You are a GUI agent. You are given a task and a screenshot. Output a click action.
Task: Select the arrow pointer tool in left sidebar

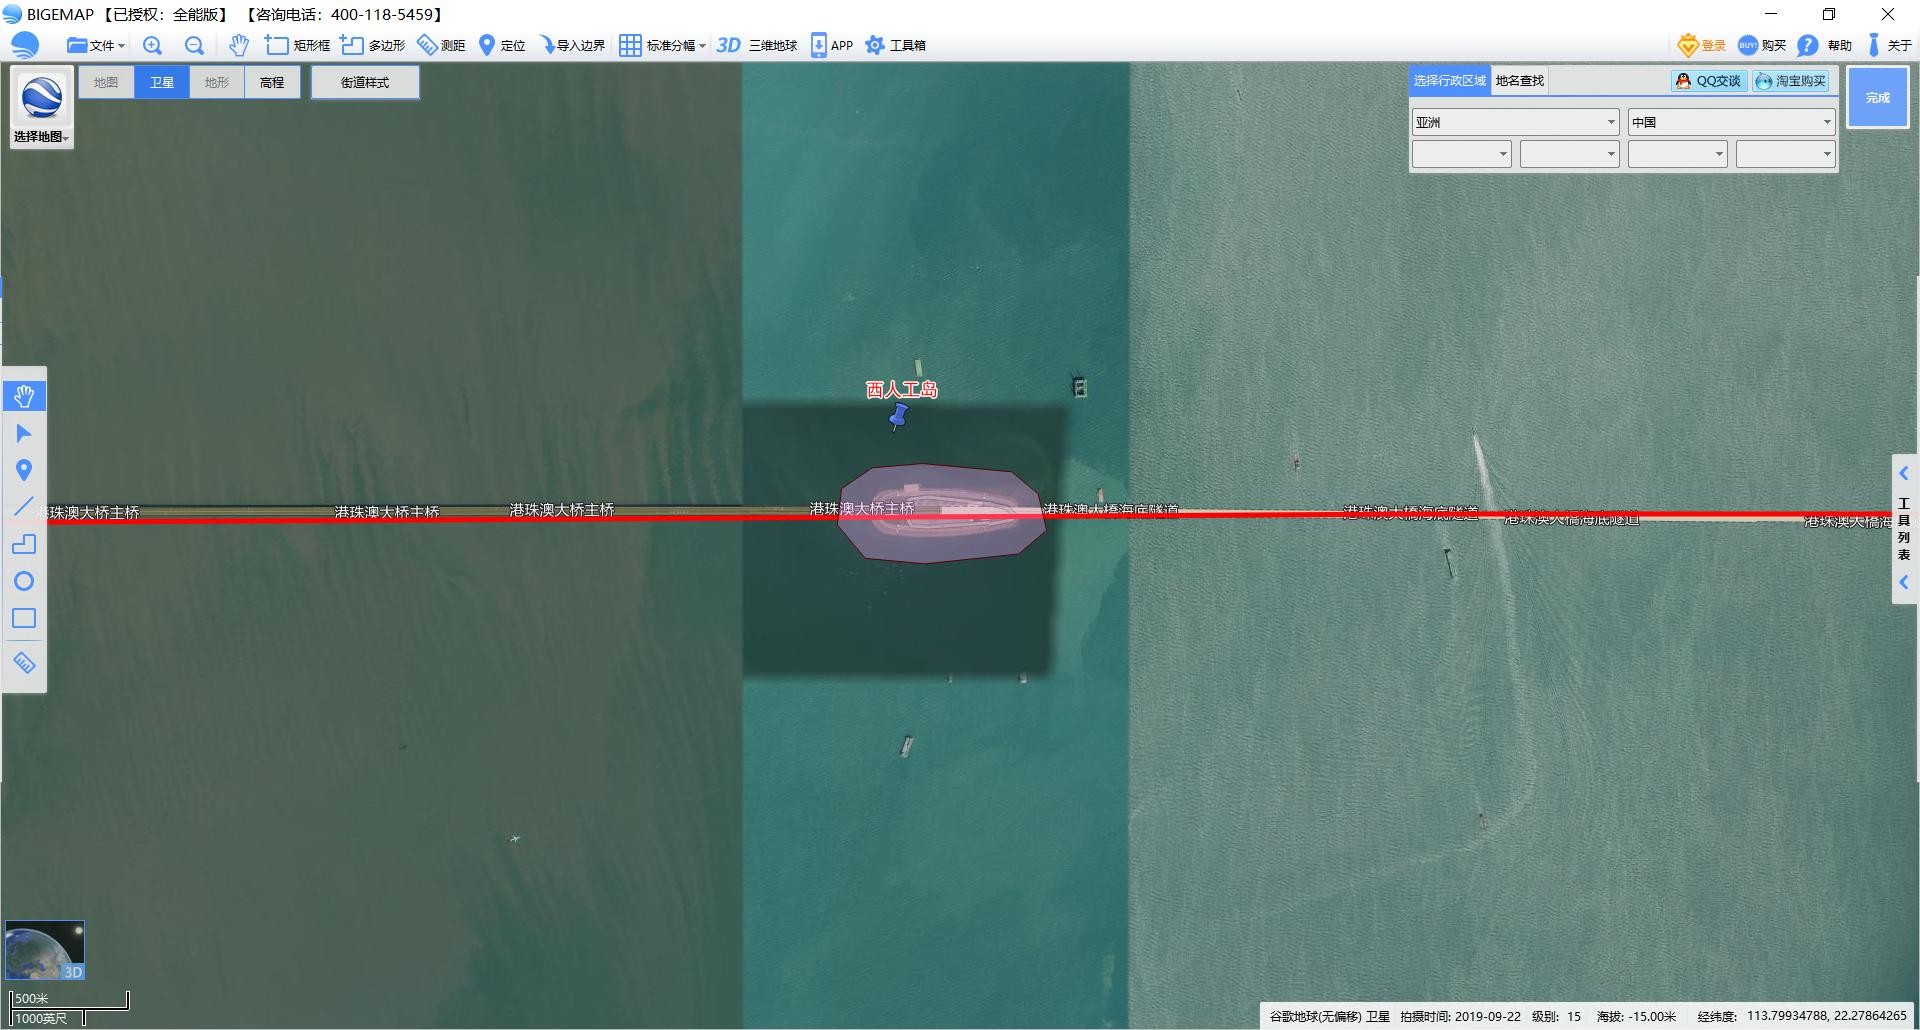pyautogui.click(x=24, y=433)
